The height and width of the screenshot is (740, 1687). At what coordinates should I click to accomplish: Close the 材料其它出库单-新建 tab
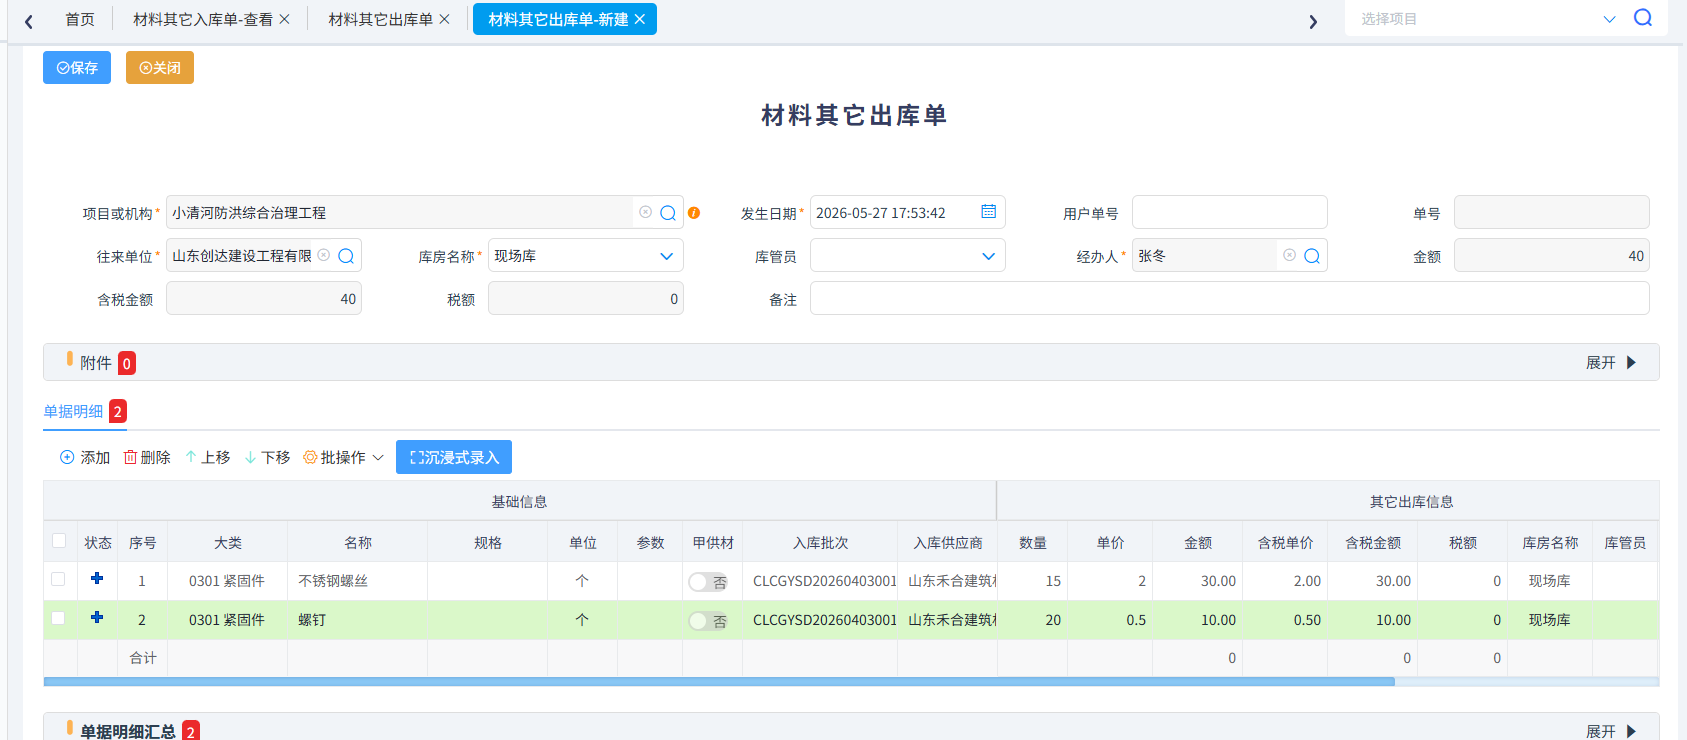click(x=640, y=19)
